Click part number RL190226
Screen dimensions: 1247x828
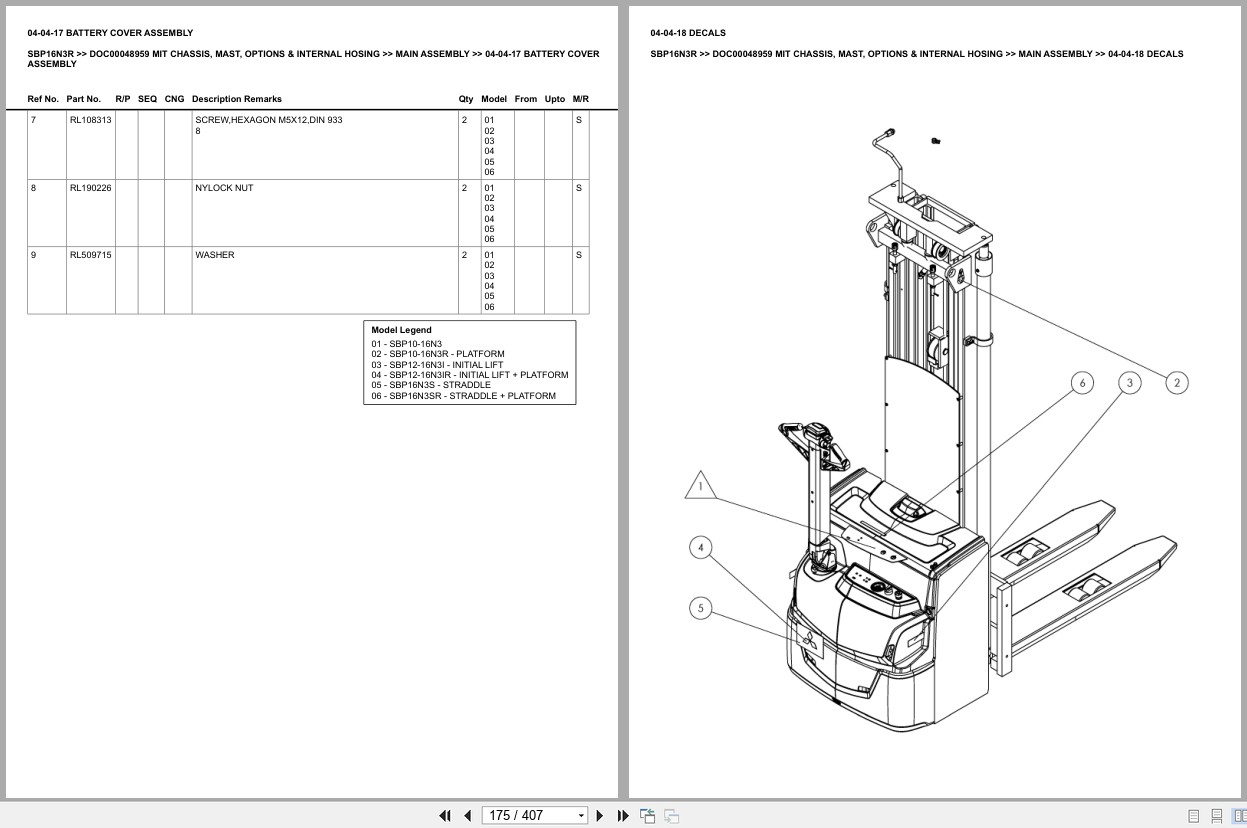pos(90,188)
